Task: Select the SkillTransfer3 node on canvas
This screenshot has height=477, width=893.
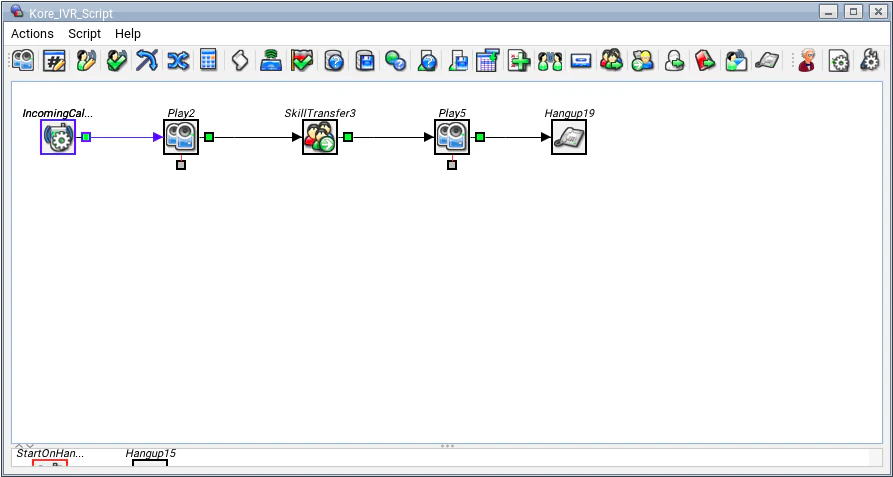Action: 320,137
